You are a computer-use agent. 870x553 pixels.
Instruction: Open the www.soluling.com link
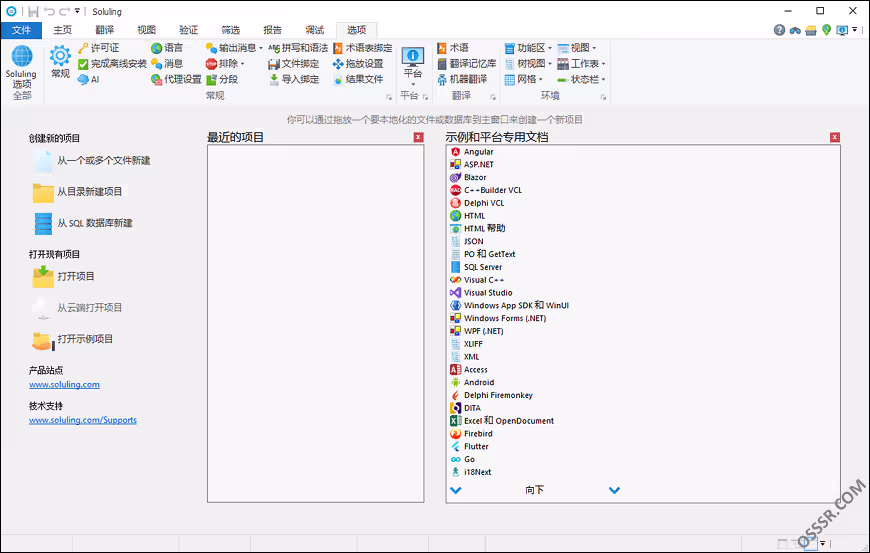point(64,384)
